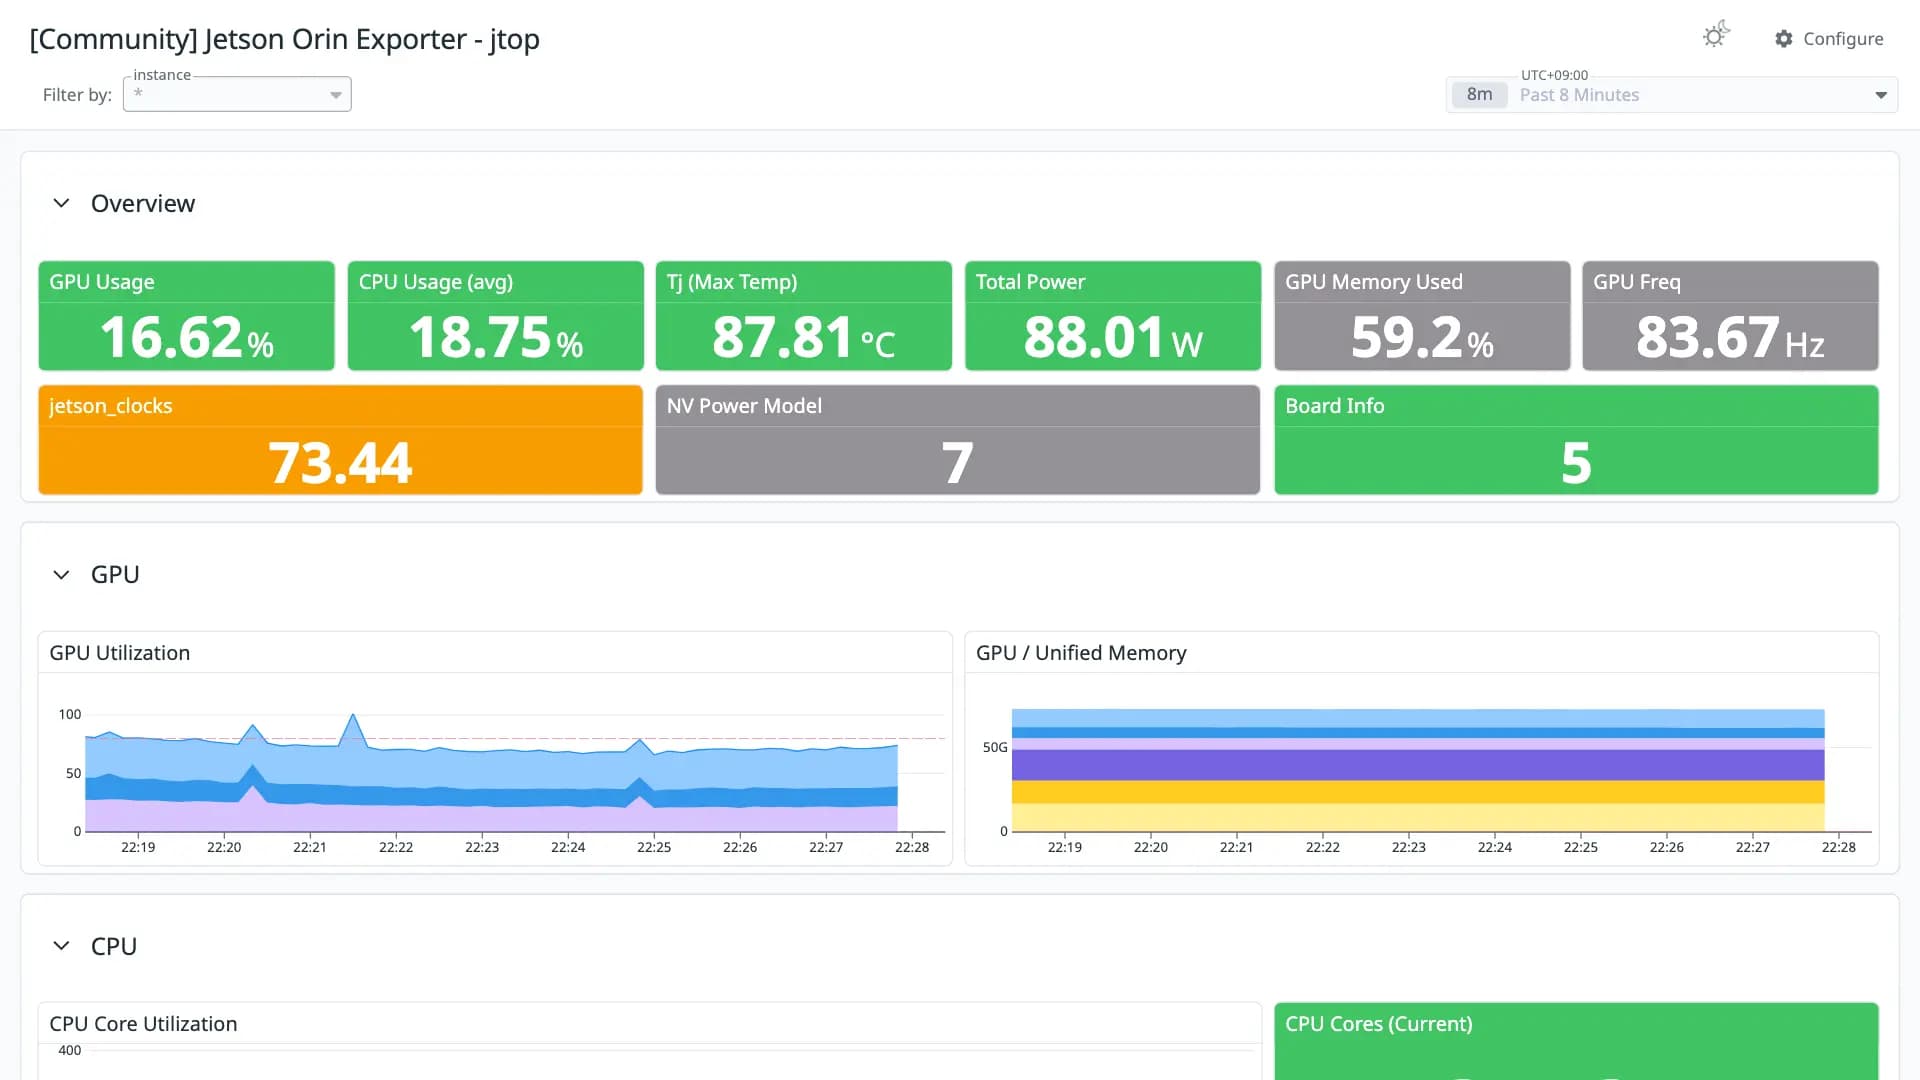Click the UTC+09:00 timezone label
Screen dimensions: 1920x1080
pos(1554,75)
